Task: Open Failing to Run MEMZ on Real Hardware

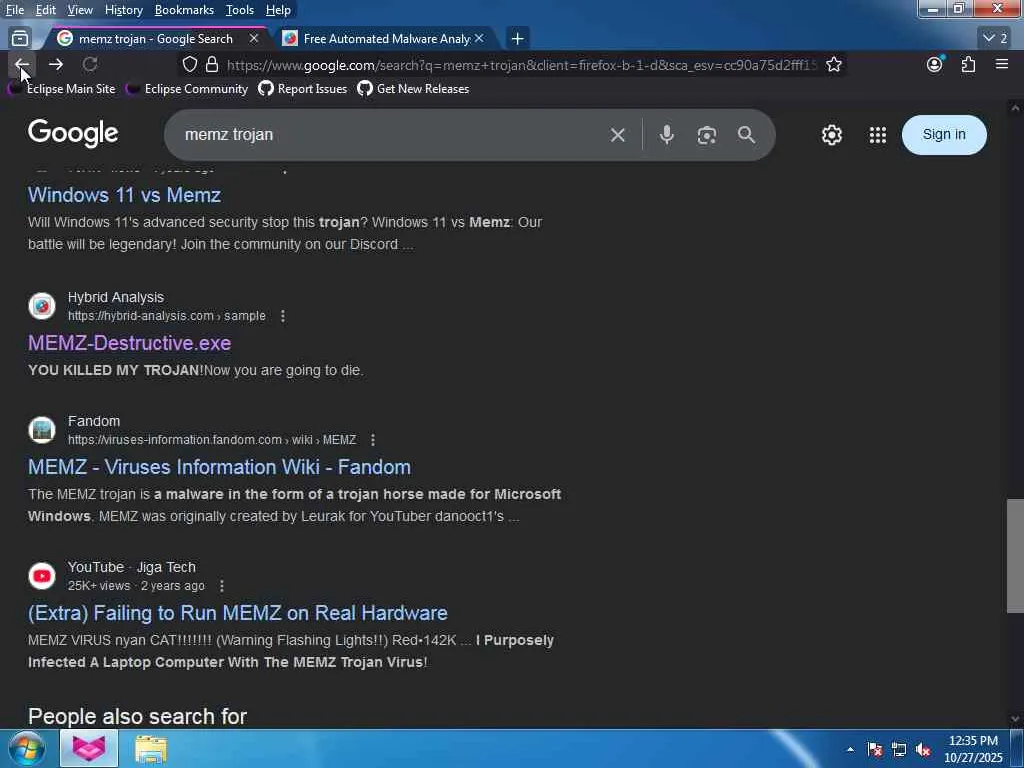Action: (x=238, y=613)
